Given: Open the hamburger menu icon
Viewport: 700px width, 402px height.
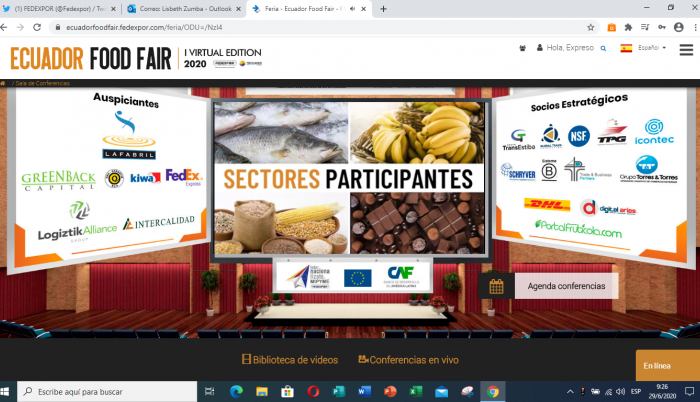Looking at the screenshot, I should (686, 50).
